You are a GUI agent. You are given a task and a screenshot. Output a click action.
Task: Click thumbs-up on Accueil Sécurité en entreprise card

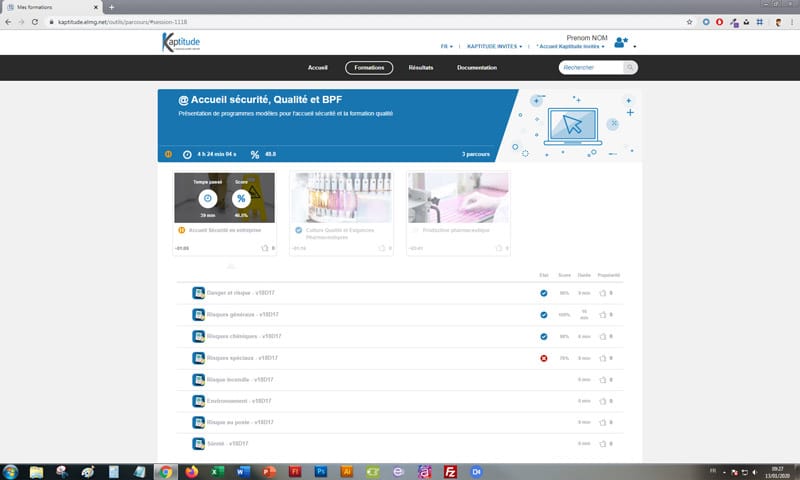click(x=265, y=247)
